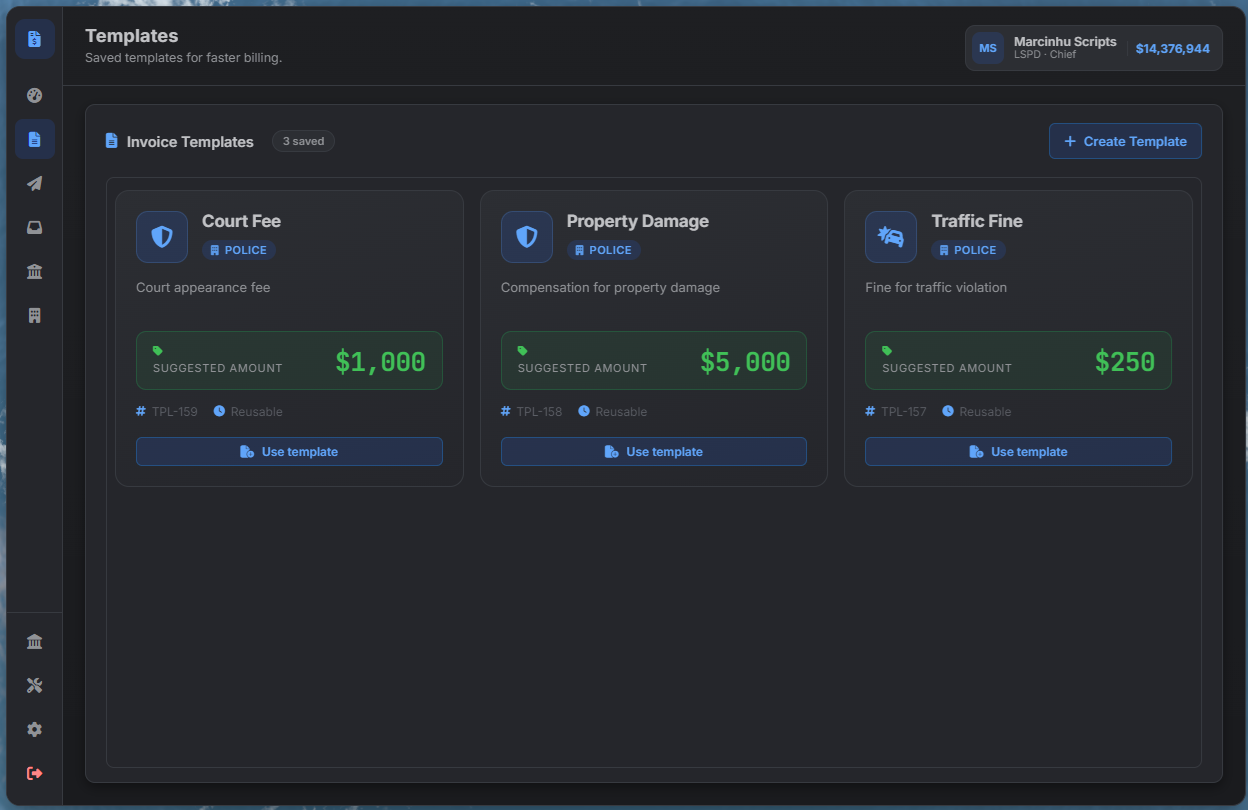The width and height of the screenshot is (1248, 810).
Task: Click the red logout exit icon
Action: coord(35,773)
